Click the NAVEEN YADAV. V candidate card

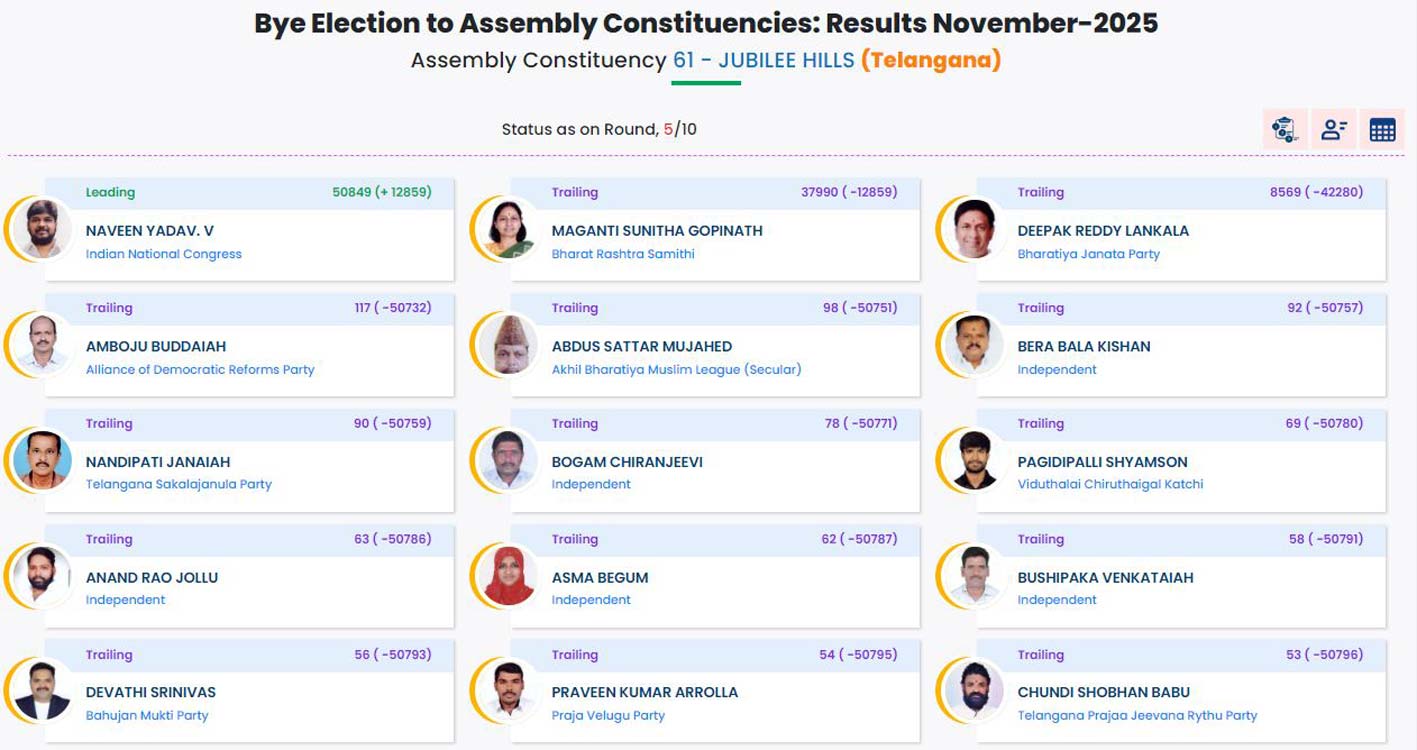[x=250, y=232]
